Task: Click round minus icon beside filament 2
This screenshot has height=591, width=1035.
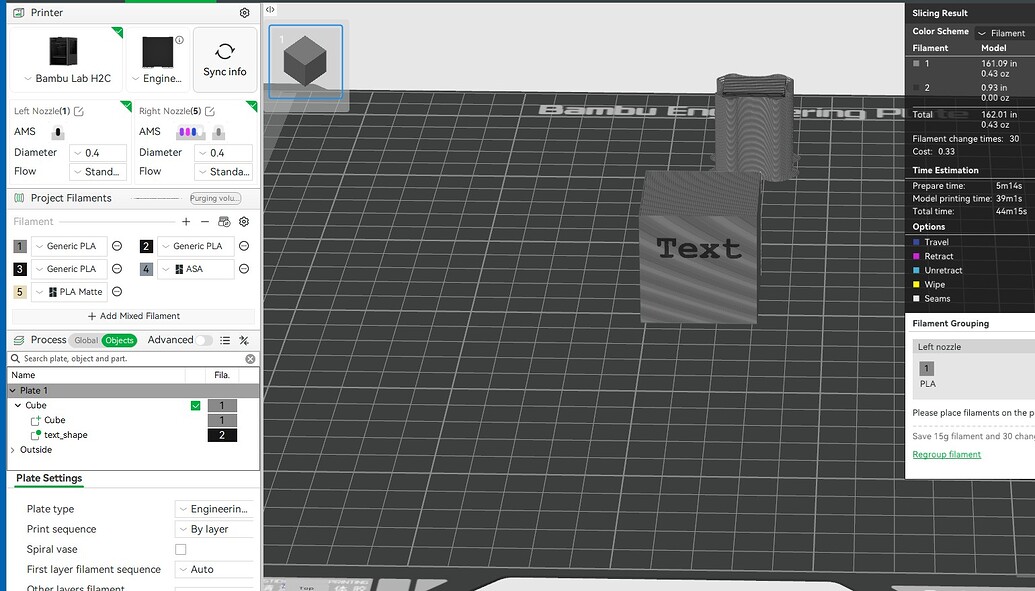Action: tap(244, 246)
